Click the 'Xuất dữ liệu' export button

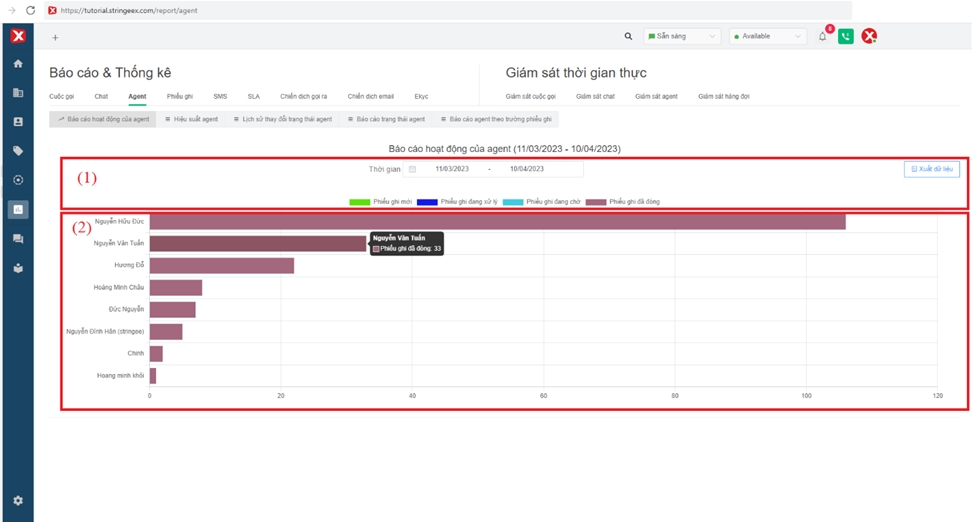coord(931,169)
